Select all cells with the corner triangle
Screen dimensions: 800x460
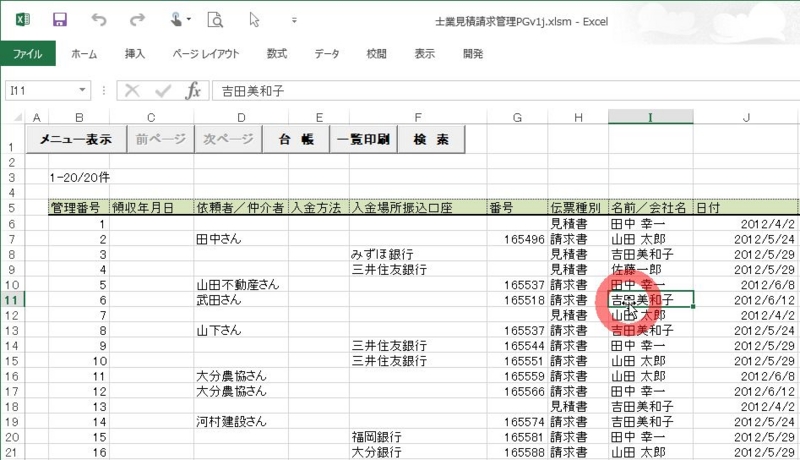click(18, 117)
